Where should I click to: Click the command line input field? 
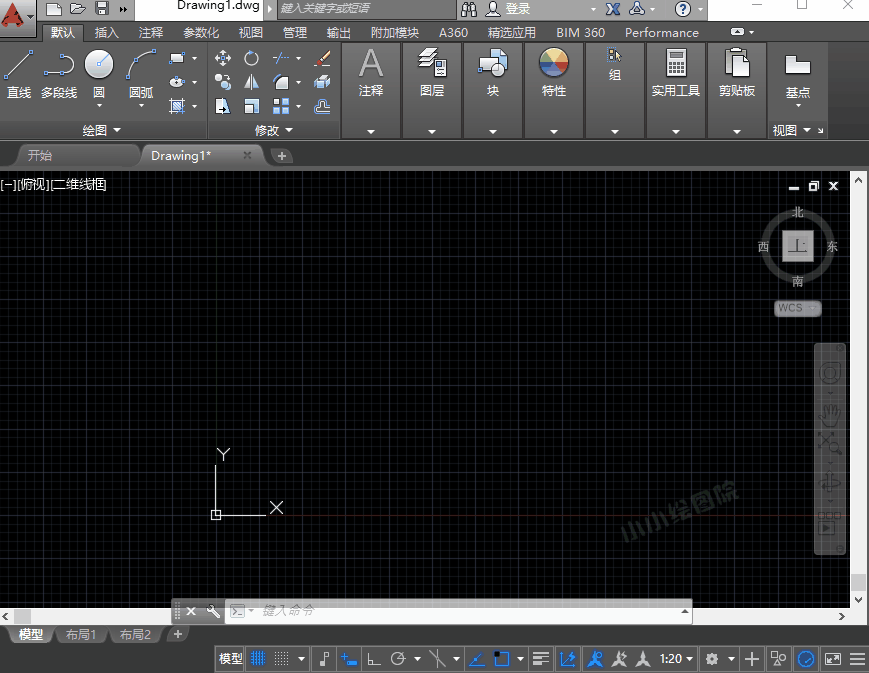tap(458, 611)
